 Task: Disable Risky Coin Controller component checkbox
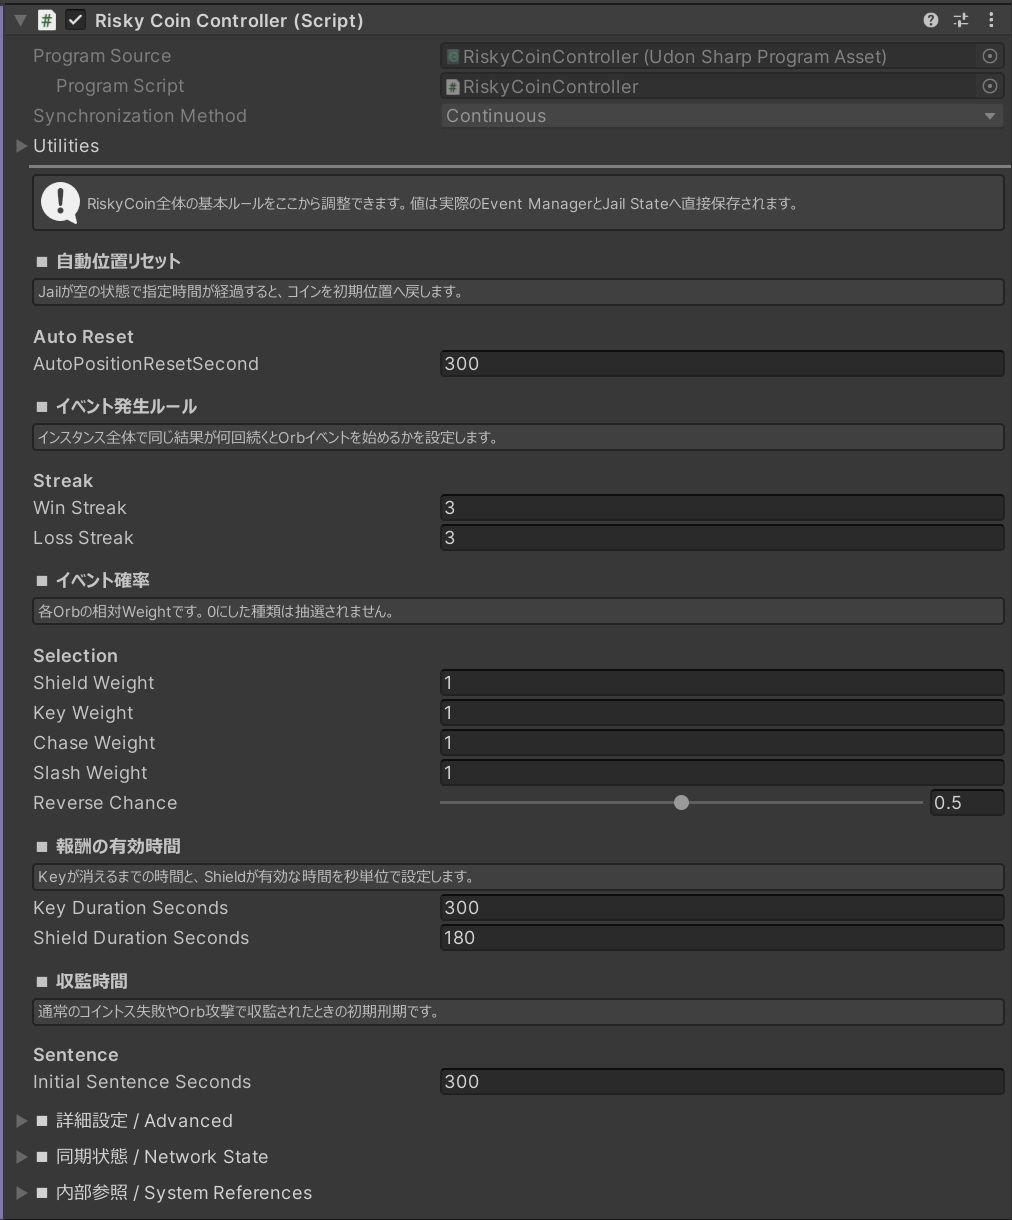tap(75, 20)
